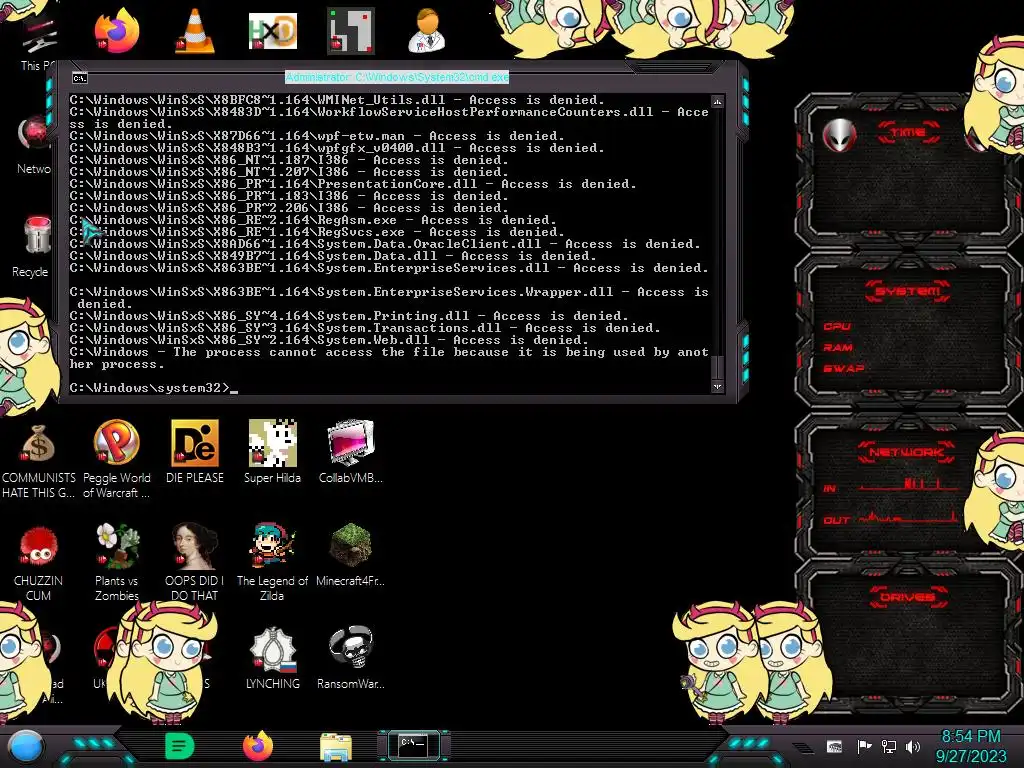Click the System.Transactions.dll access denied line
The height and width of the screenshot is (768, 1024).
click(x=365, y=328)
